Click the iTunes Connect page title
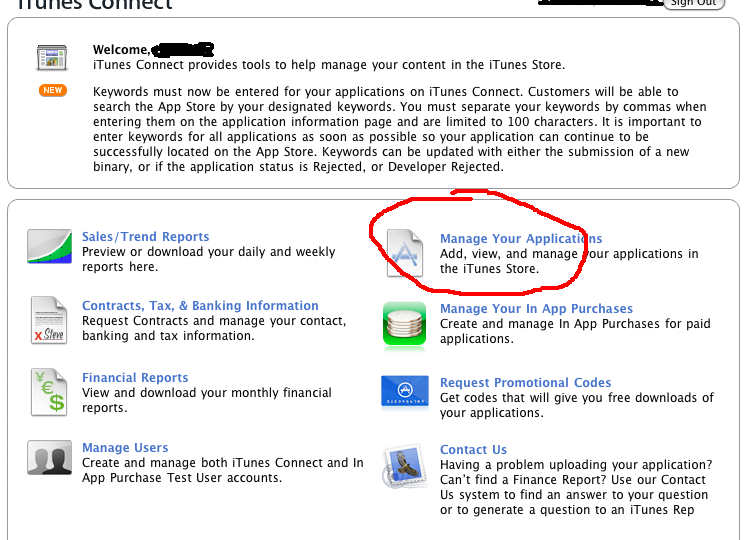753x540 pixels. point(94,5)
